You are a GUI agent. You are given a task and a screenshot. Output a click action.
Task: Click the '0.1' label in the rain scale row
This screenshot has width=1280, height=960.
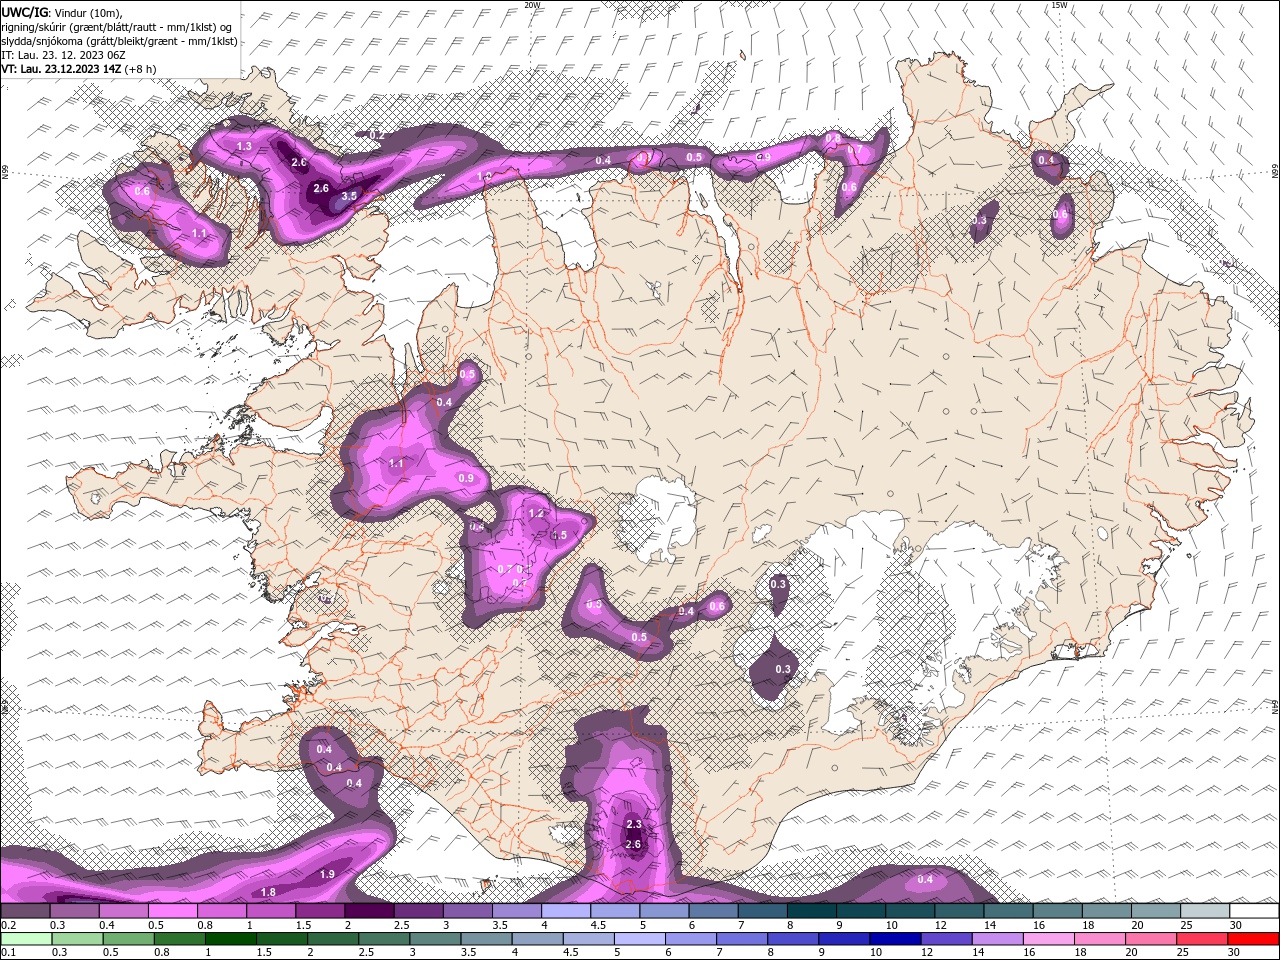[x=8, y=953]
